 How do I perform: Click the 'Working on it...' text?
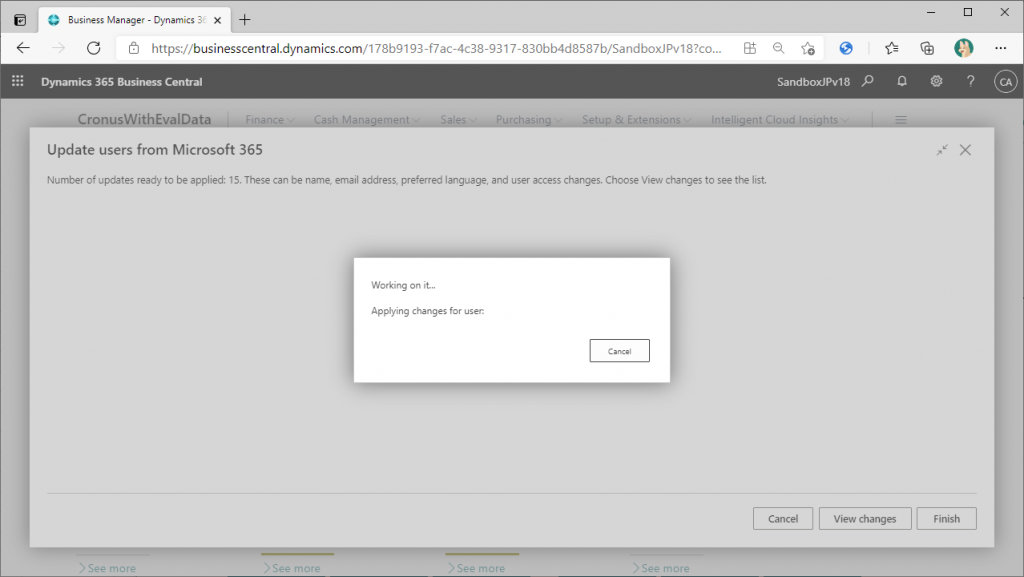pyautogui.click(x=403, y=285)
